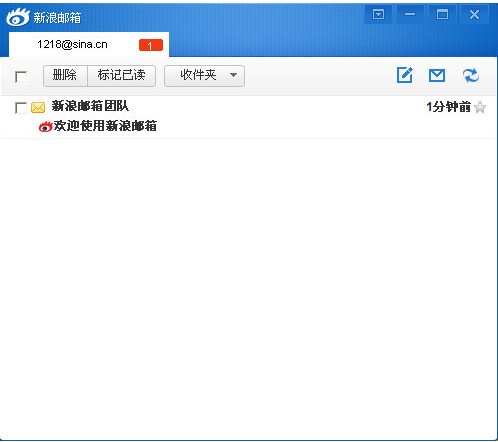The image size is (498, 442).
Task: Open the envelope mailbox icon in toolbar
Action: tap(437, 76)
